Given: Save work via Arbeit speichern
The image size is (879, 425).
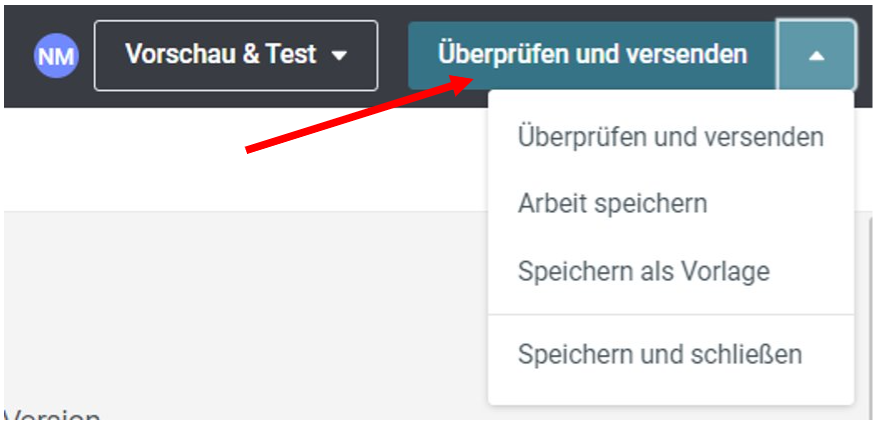Looking at the screenshot, I should (x=670, y=204).
